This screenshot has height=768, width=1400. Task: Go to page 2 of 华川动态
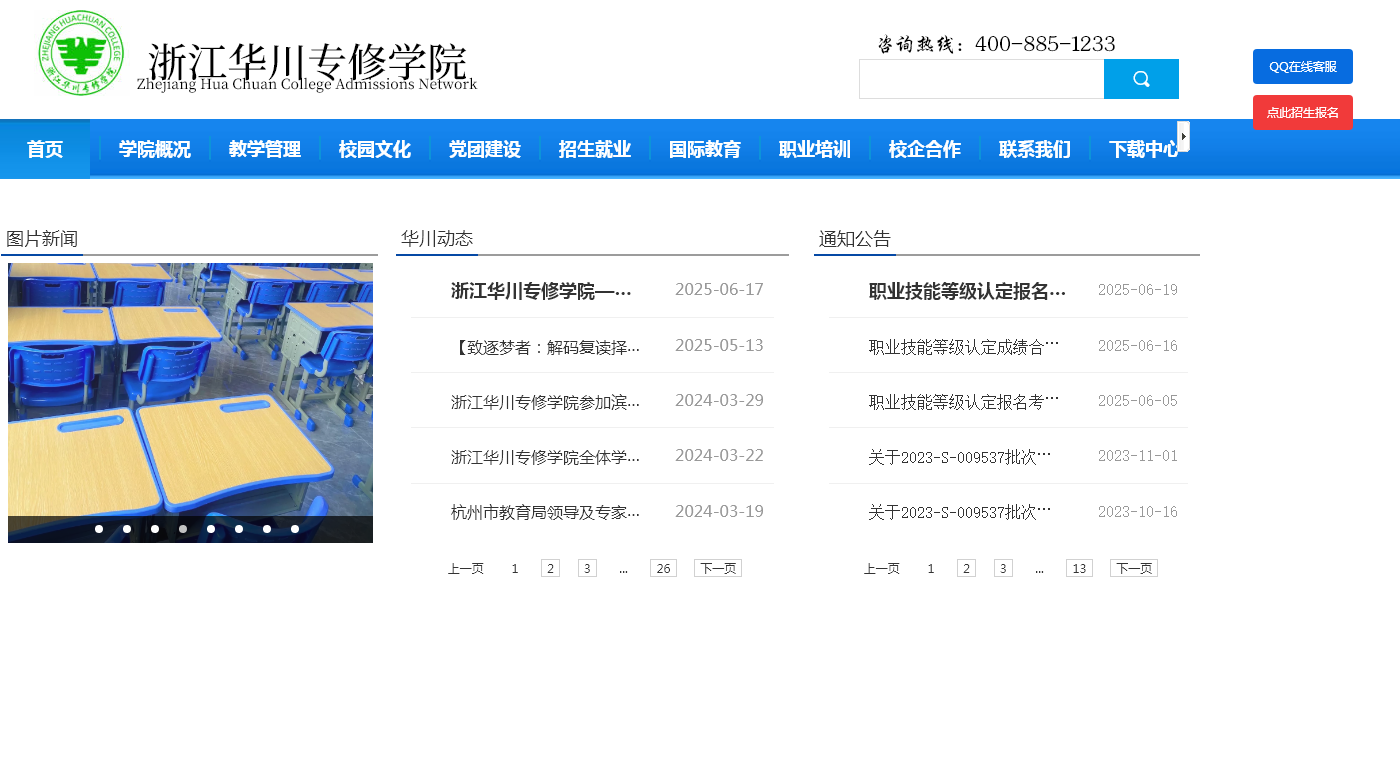[550, 568]
